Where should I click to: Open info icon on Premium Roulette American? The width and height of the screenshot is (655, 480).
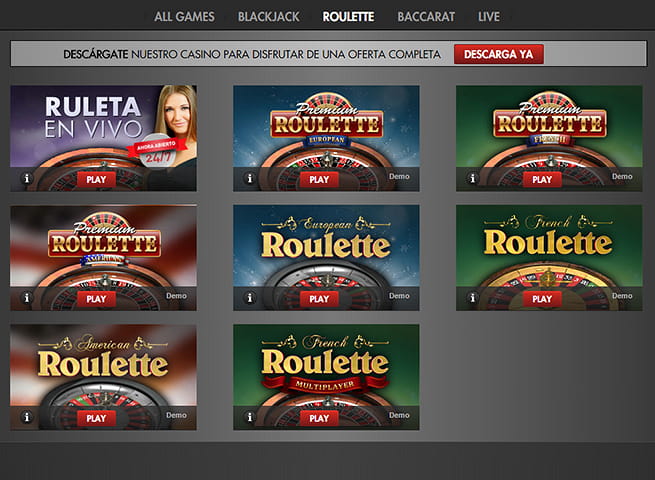click(x=27, y=298)
